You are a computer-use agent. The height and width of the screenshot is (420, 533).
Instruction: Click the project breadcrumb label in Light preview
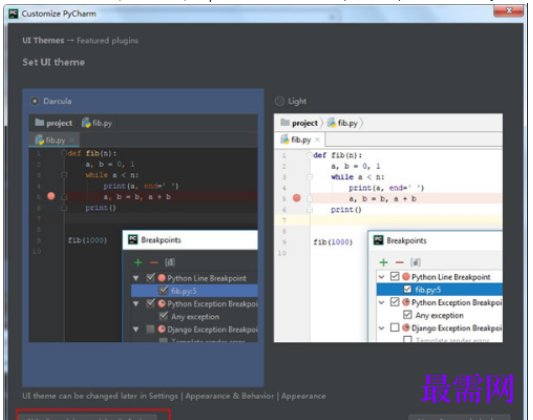pyautogui.click(x=305, y=123)
